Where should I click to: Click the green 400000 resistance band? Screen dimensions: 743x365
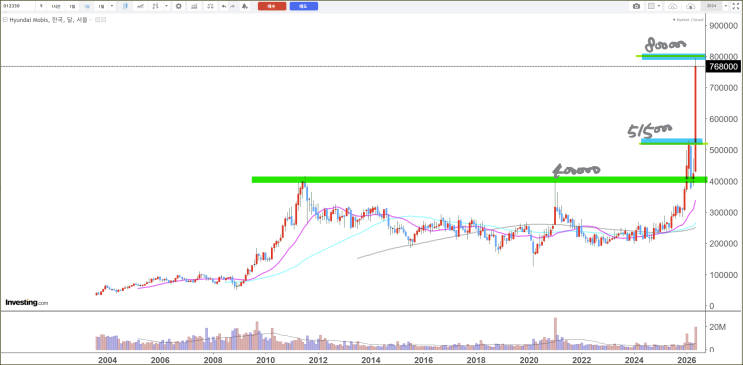tap(479, 180)
